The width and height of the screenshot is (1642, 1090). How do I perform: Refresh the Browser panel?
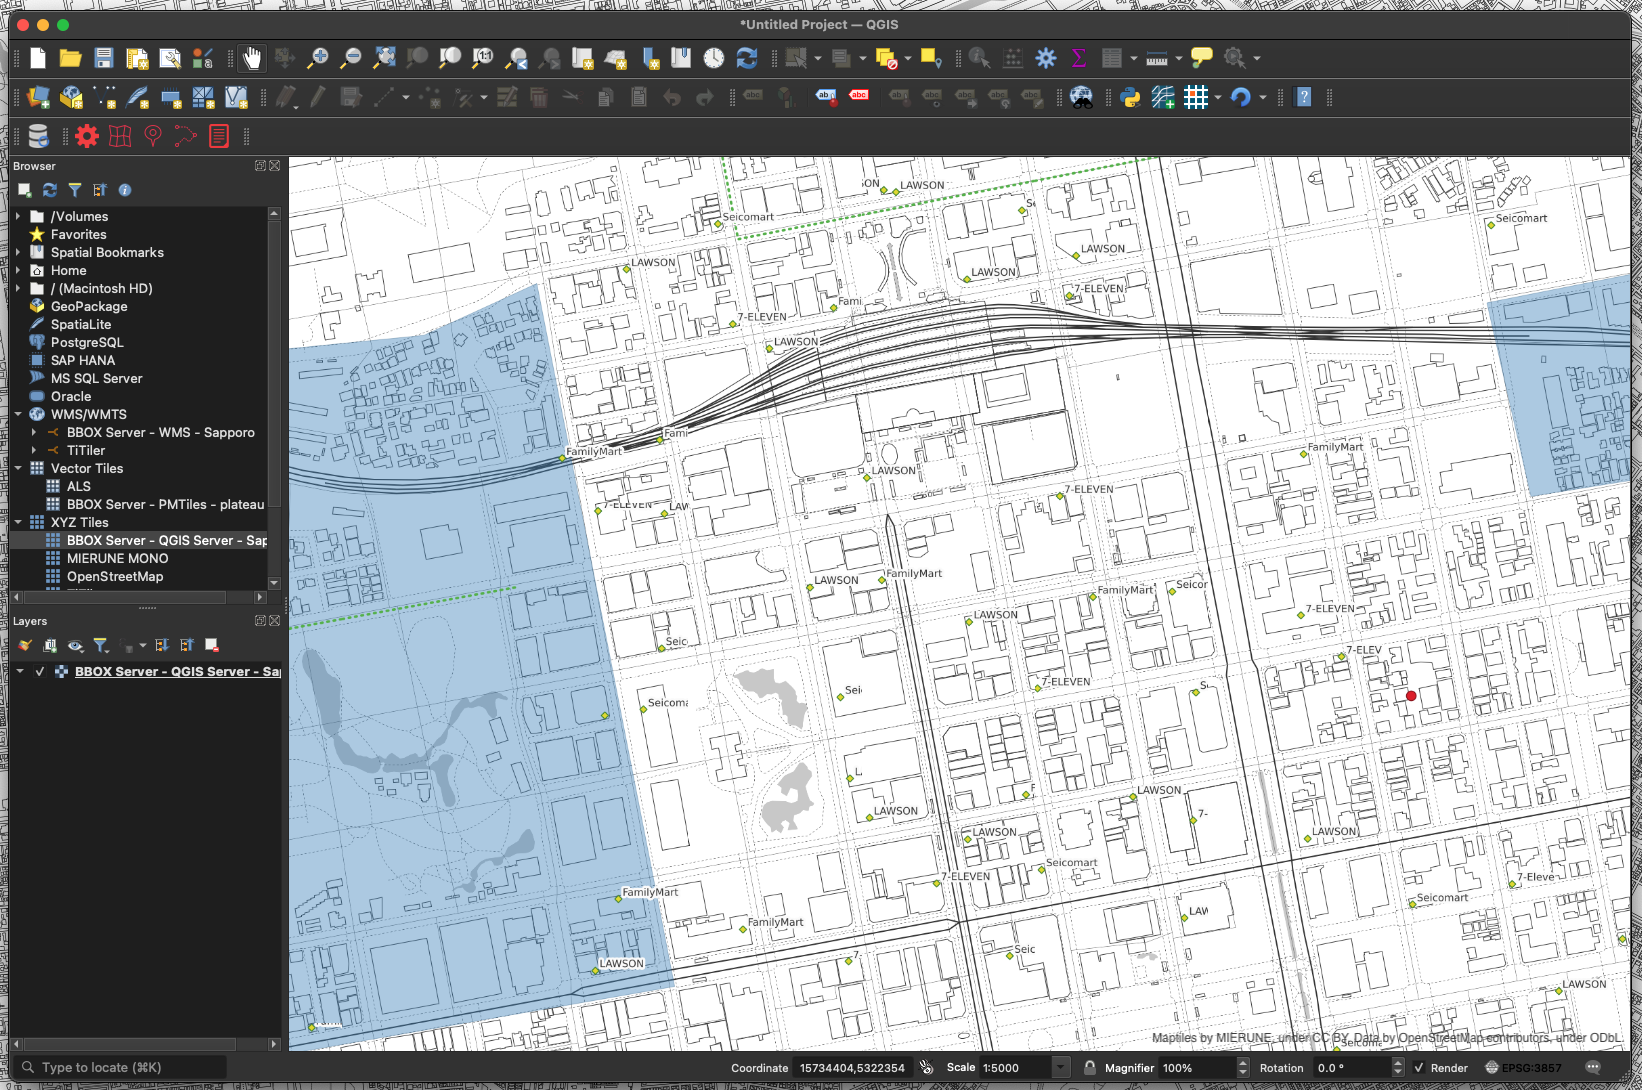click(49, 190)
